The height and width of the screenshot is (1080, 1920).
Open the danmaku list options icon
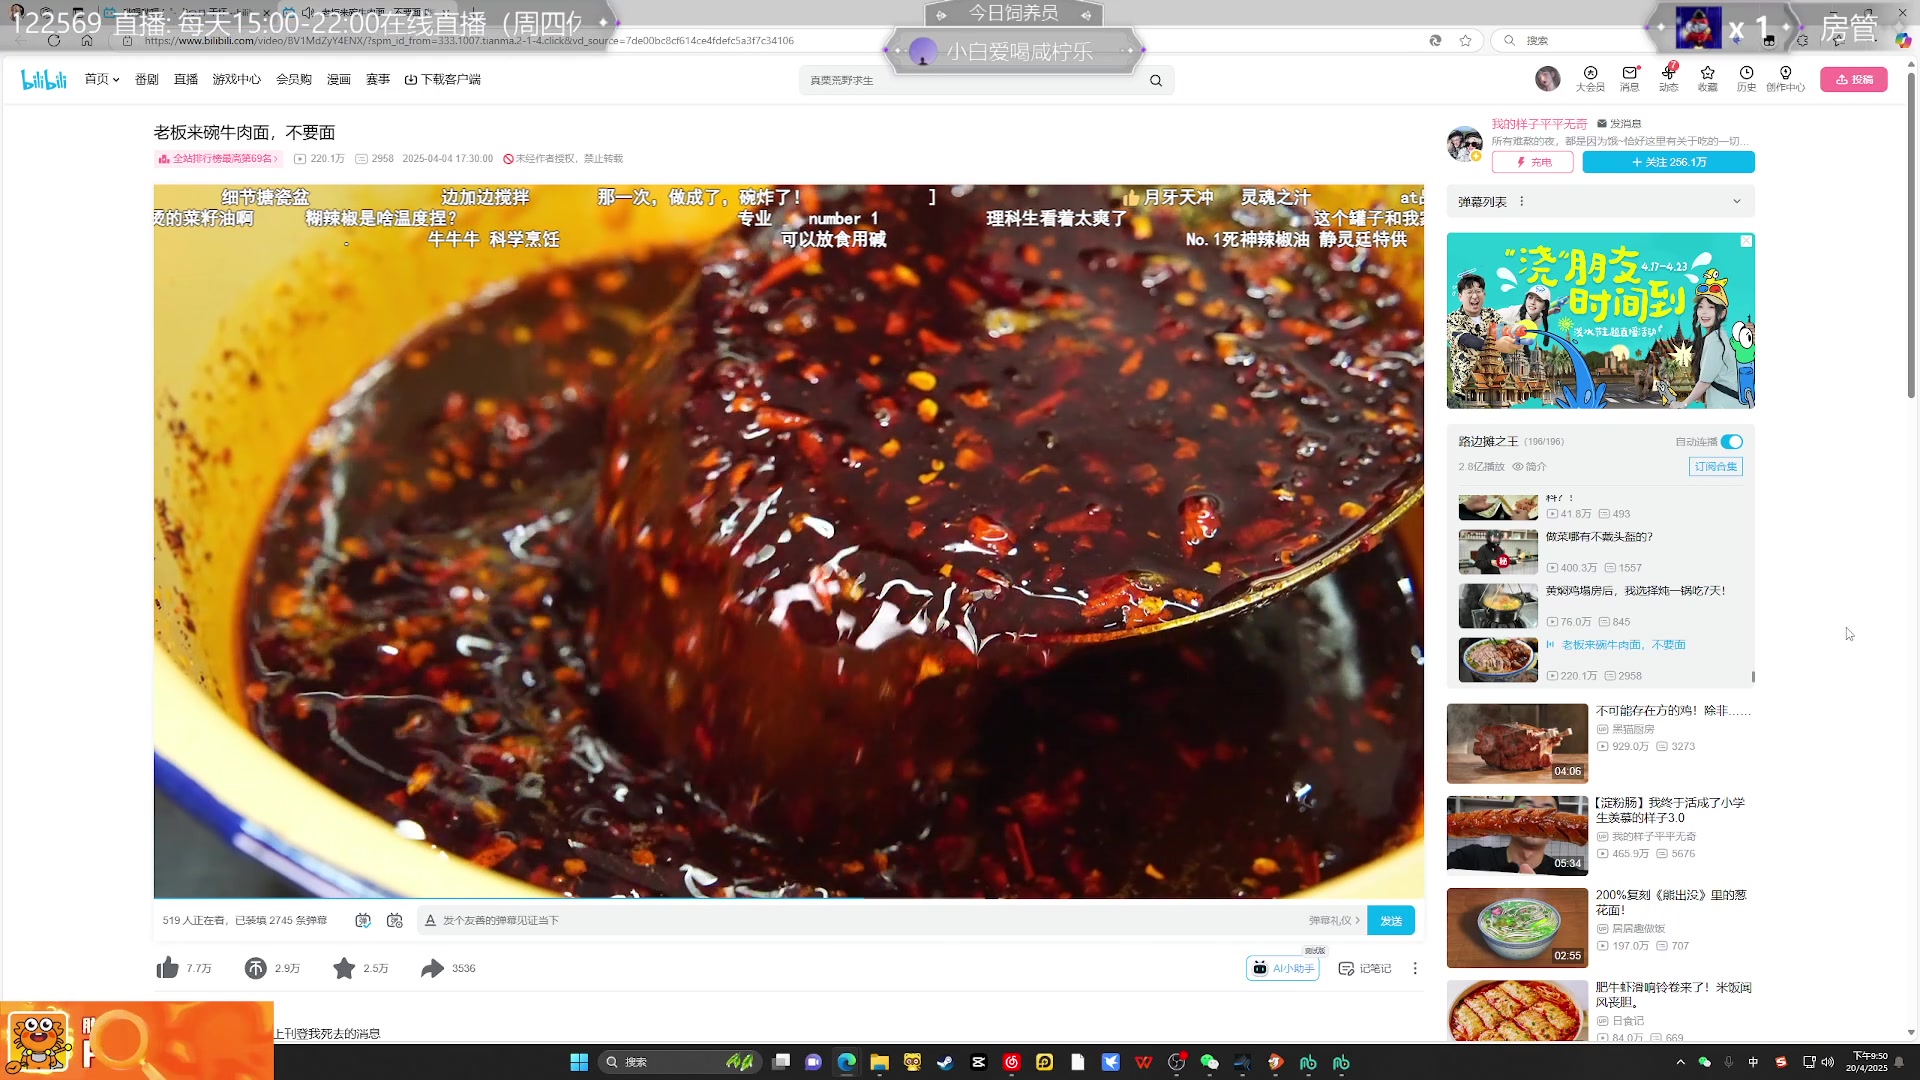1522,201
